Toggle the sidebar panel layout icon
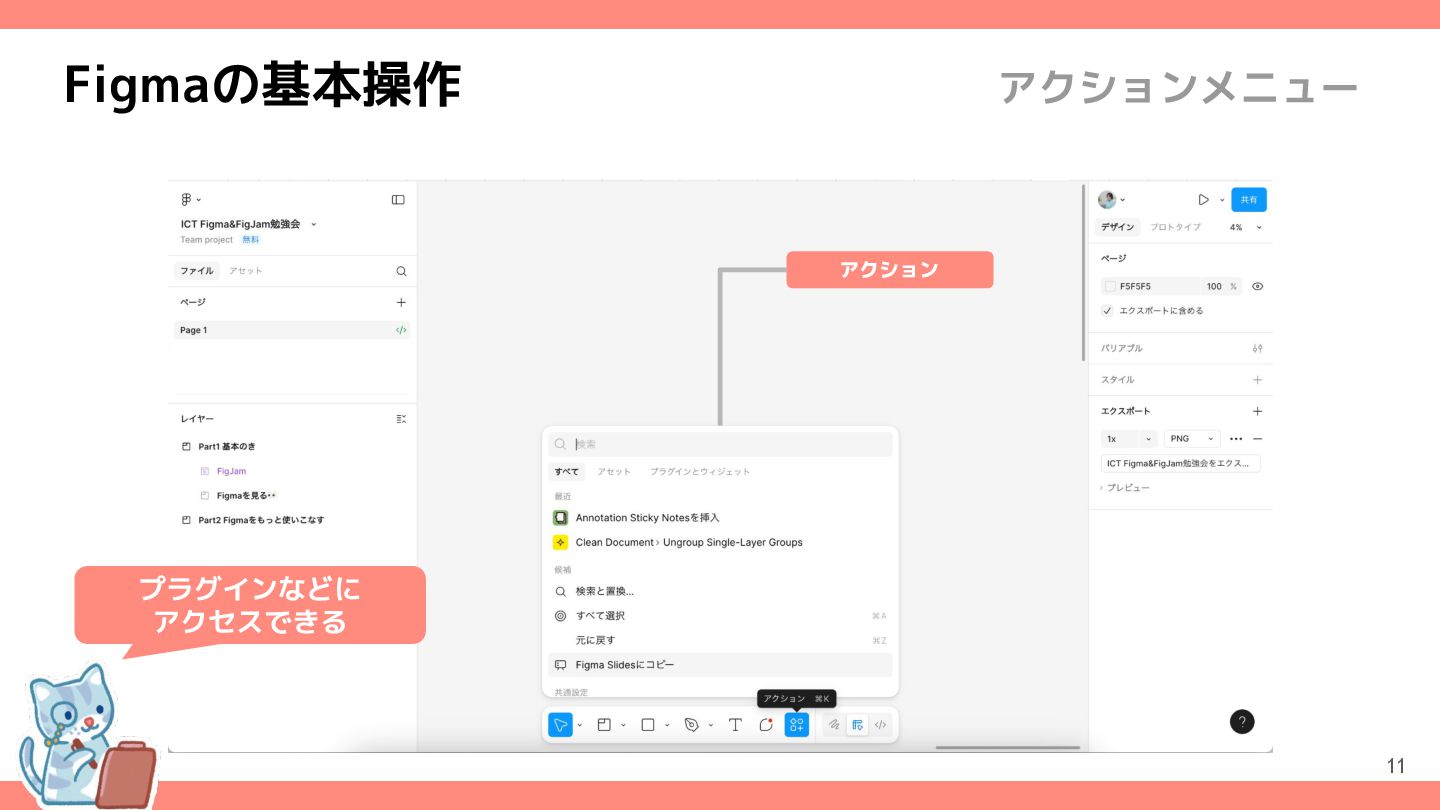This screenshot has width=1440, height=810. pos(398,200)
